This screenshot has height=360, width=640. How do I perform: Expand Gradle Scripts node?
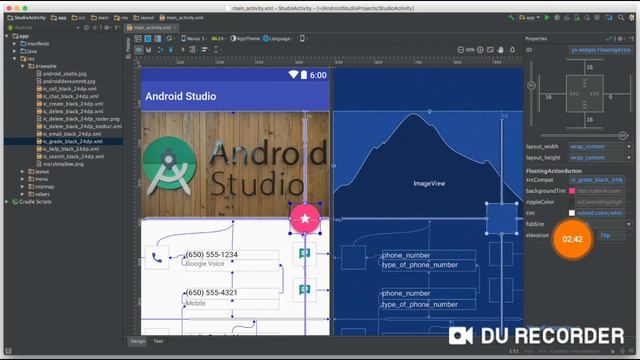point(7,202)
